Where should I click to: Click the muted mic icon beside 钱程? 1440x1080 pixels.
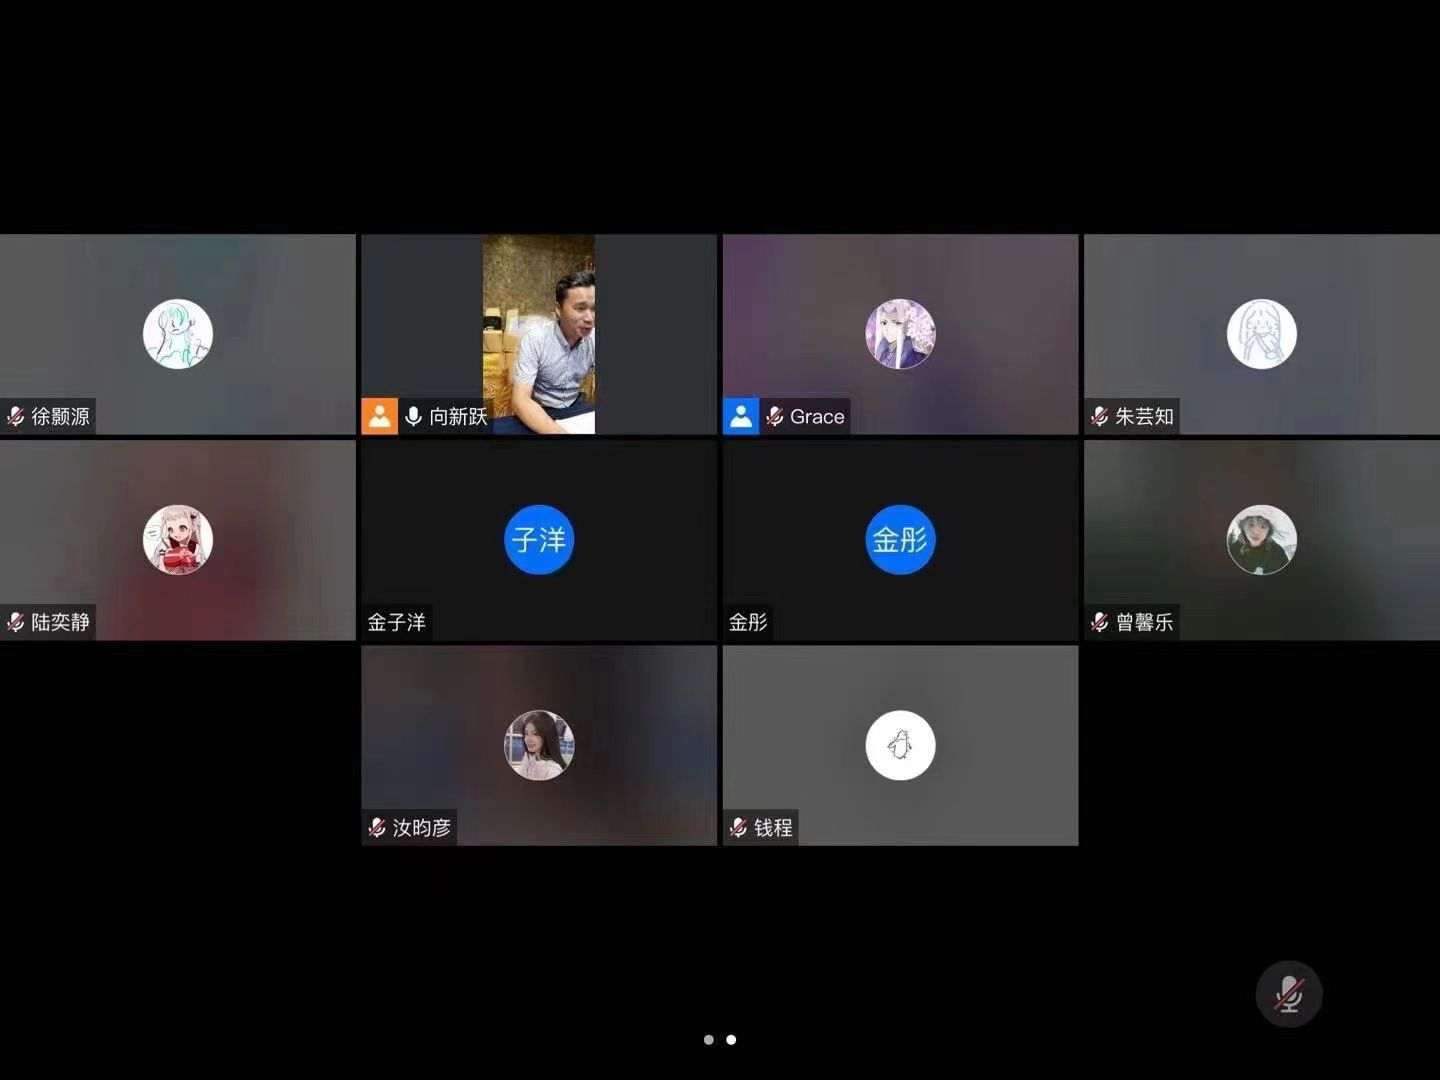point(739,828)
